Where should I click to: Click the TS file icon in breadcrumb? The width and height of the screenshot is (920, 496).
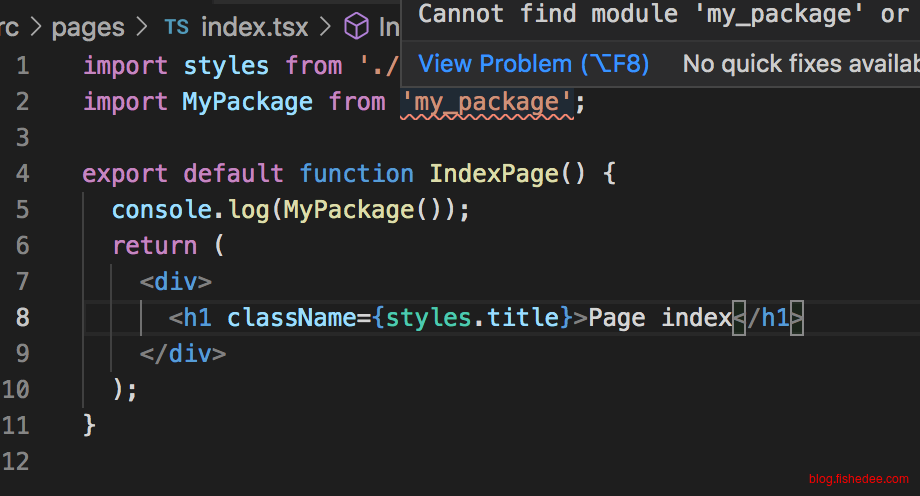pyautogui.click(x=176, y=27)
